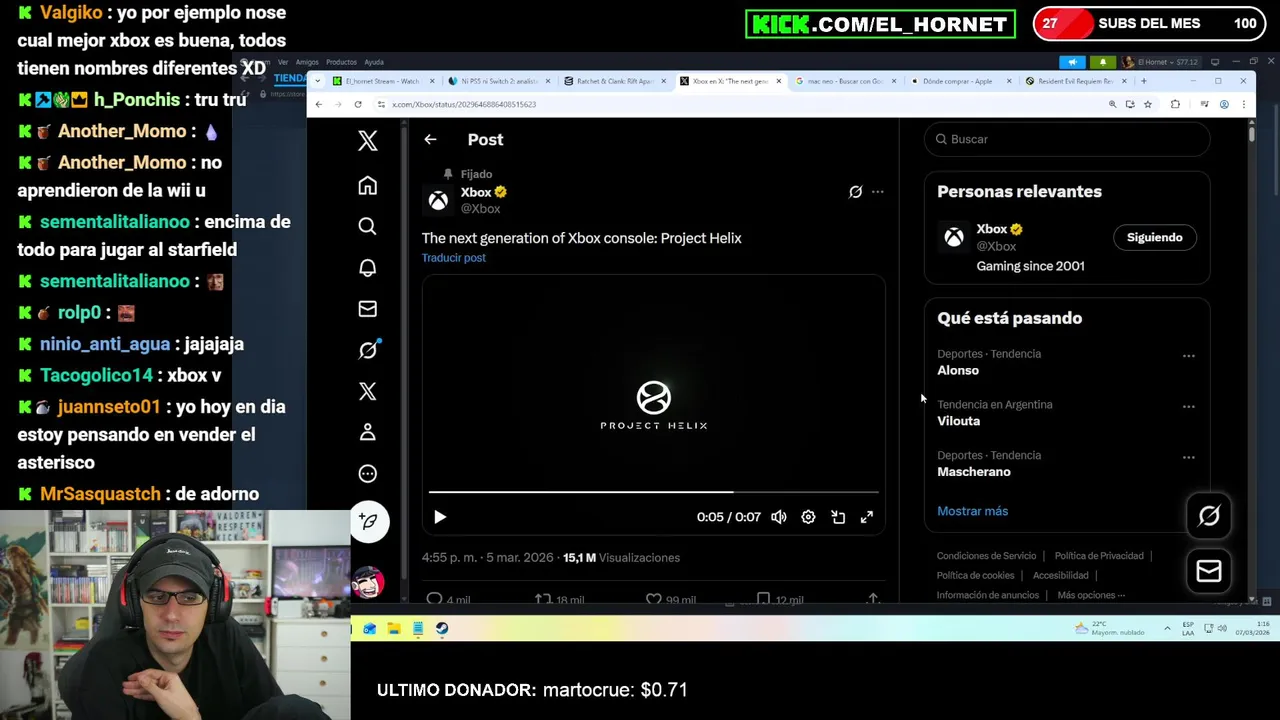Click the Buscar search field

click(1067, 139)
